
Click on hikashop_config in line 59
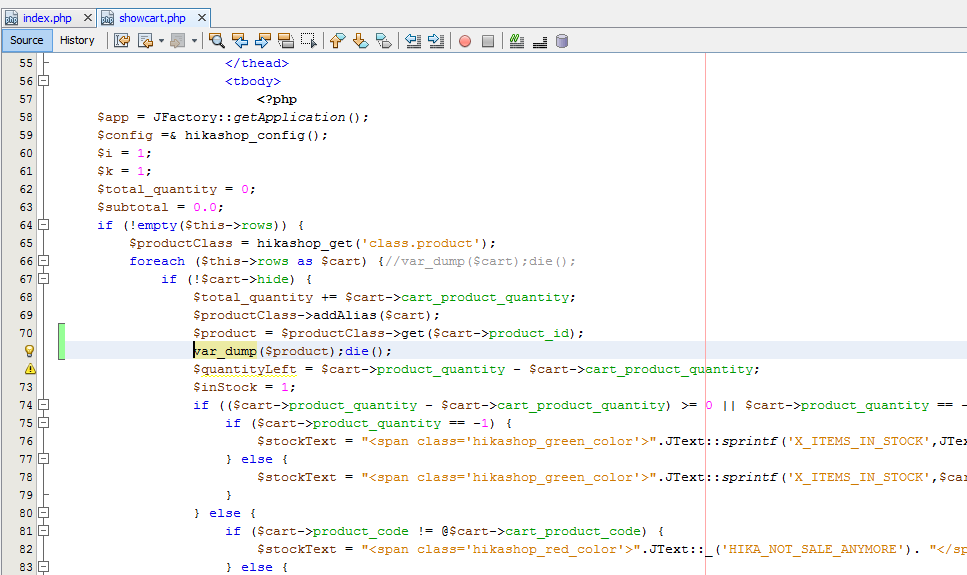[245, 135]
